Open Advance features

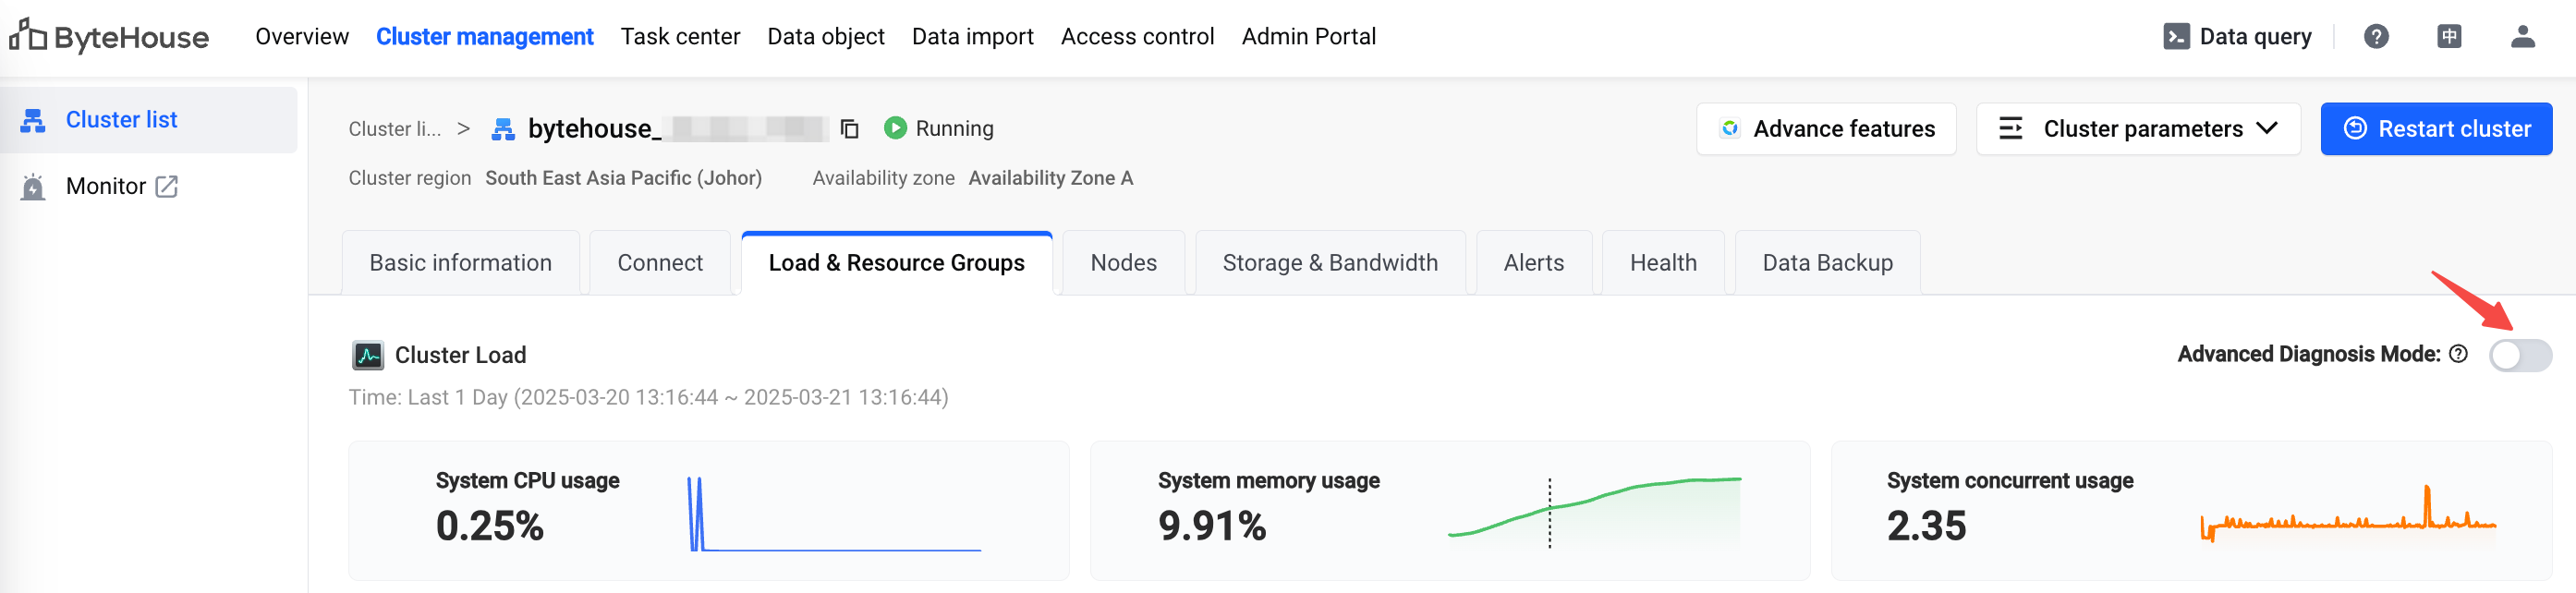[x=1825, y=129]
